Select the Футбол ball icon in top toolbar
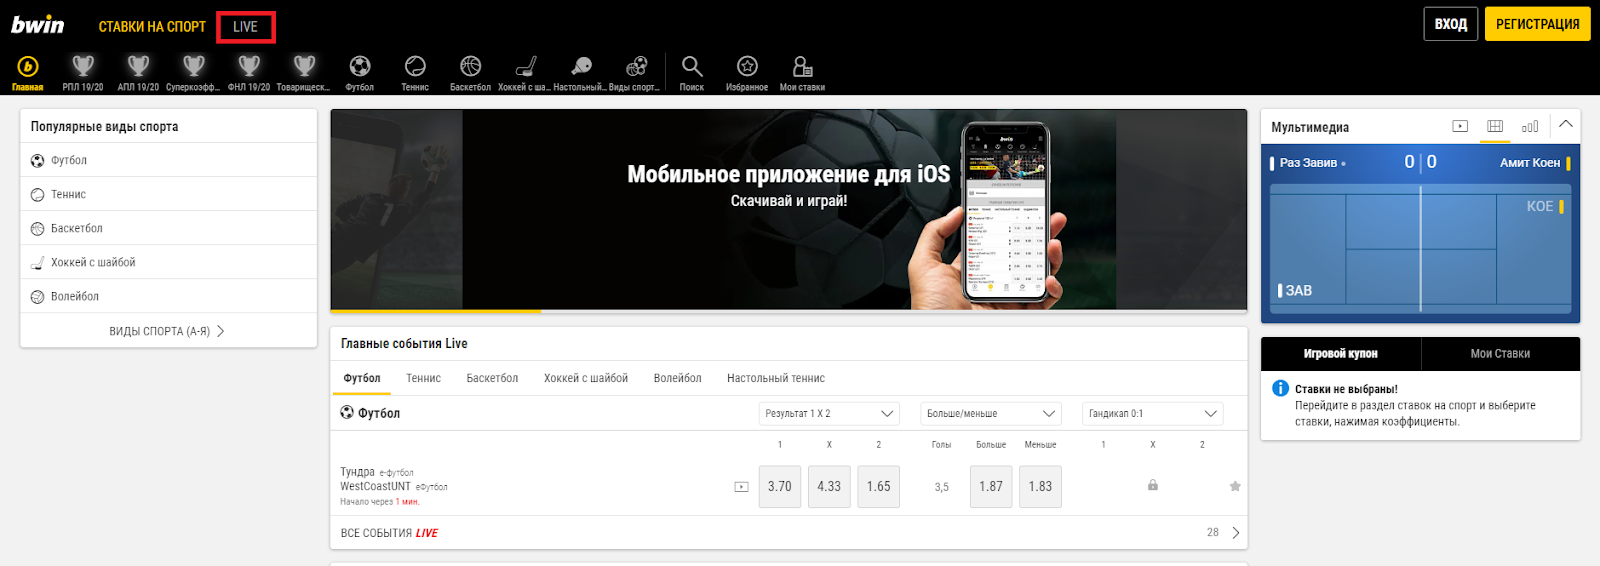This screenshot has height=566, width=1600. tap(359, 68)
